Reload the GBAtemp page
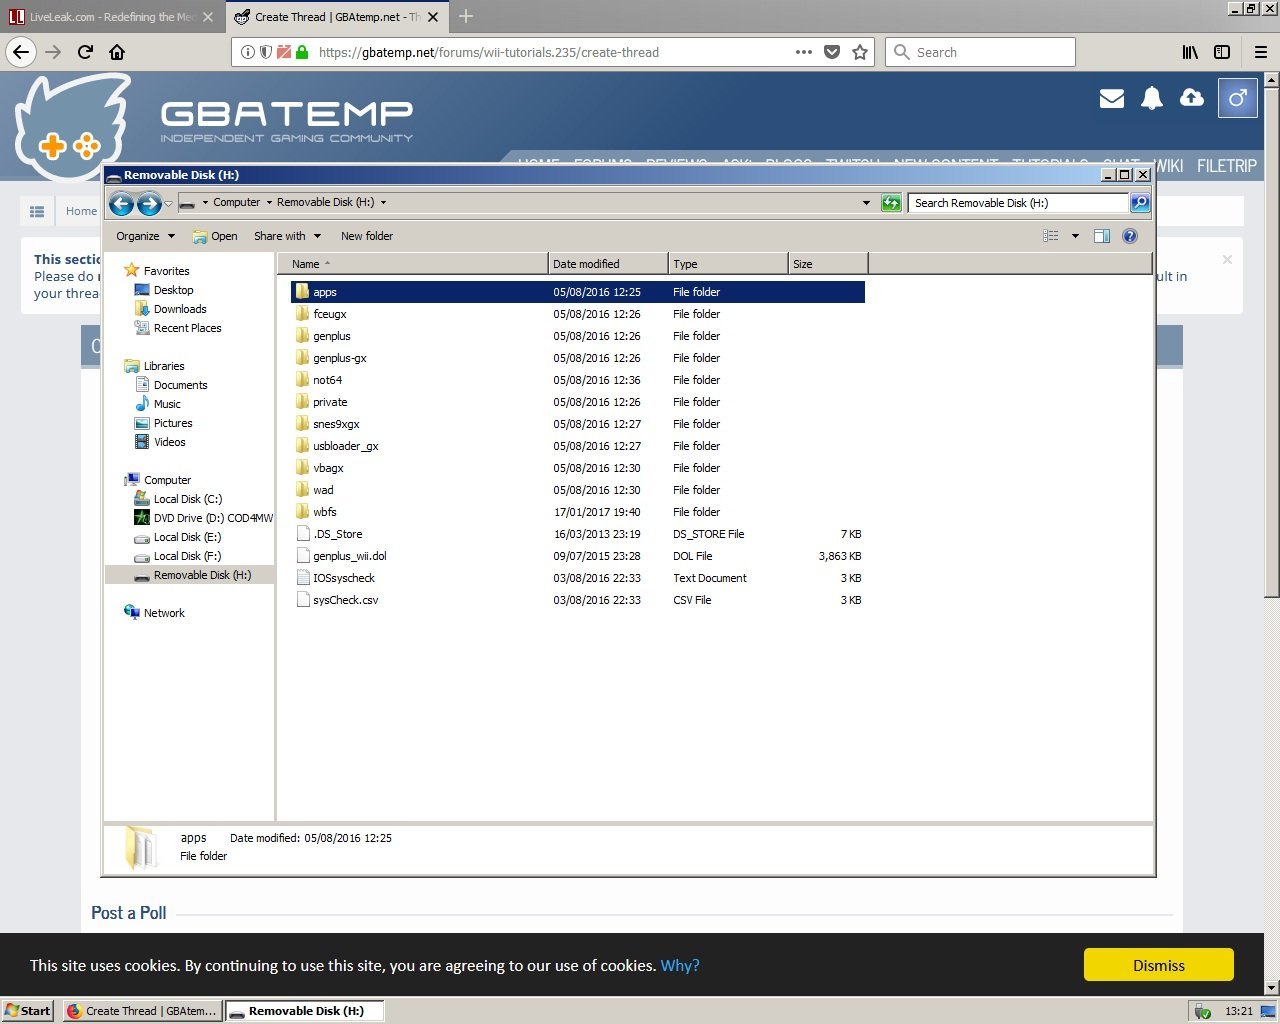Image resolution: width=1280 pixels, height=1024 pixels. (86, 52)
